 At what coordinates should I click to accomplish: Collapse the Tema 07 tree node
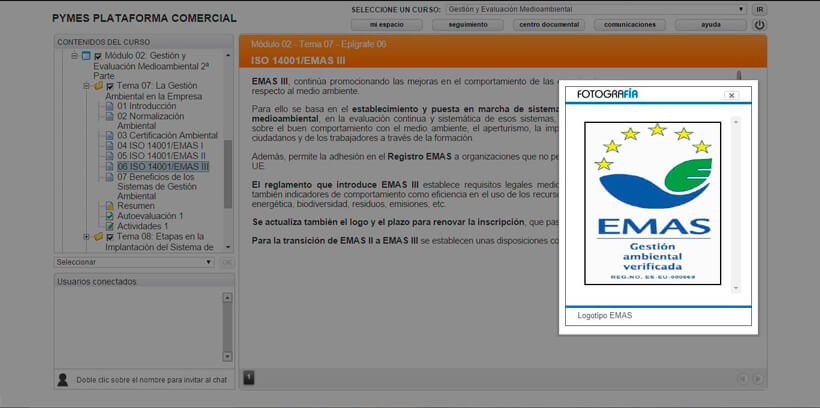86,86
